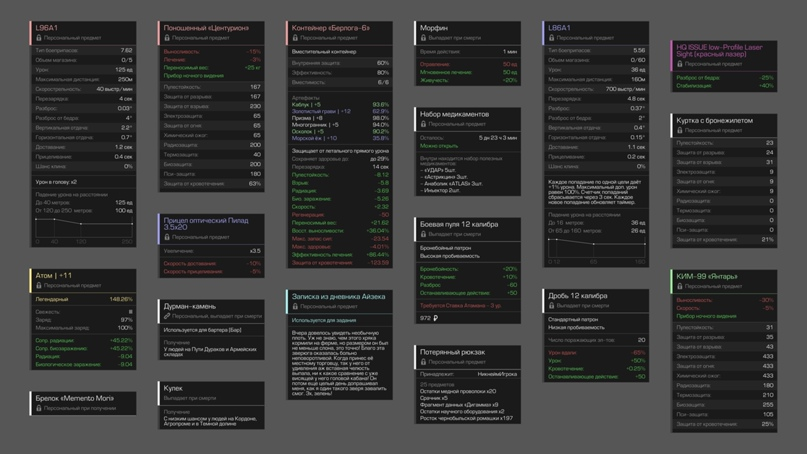Select the L86A1 card title
The height and width of the screenshot is (454, 807).
pos(559,28)
